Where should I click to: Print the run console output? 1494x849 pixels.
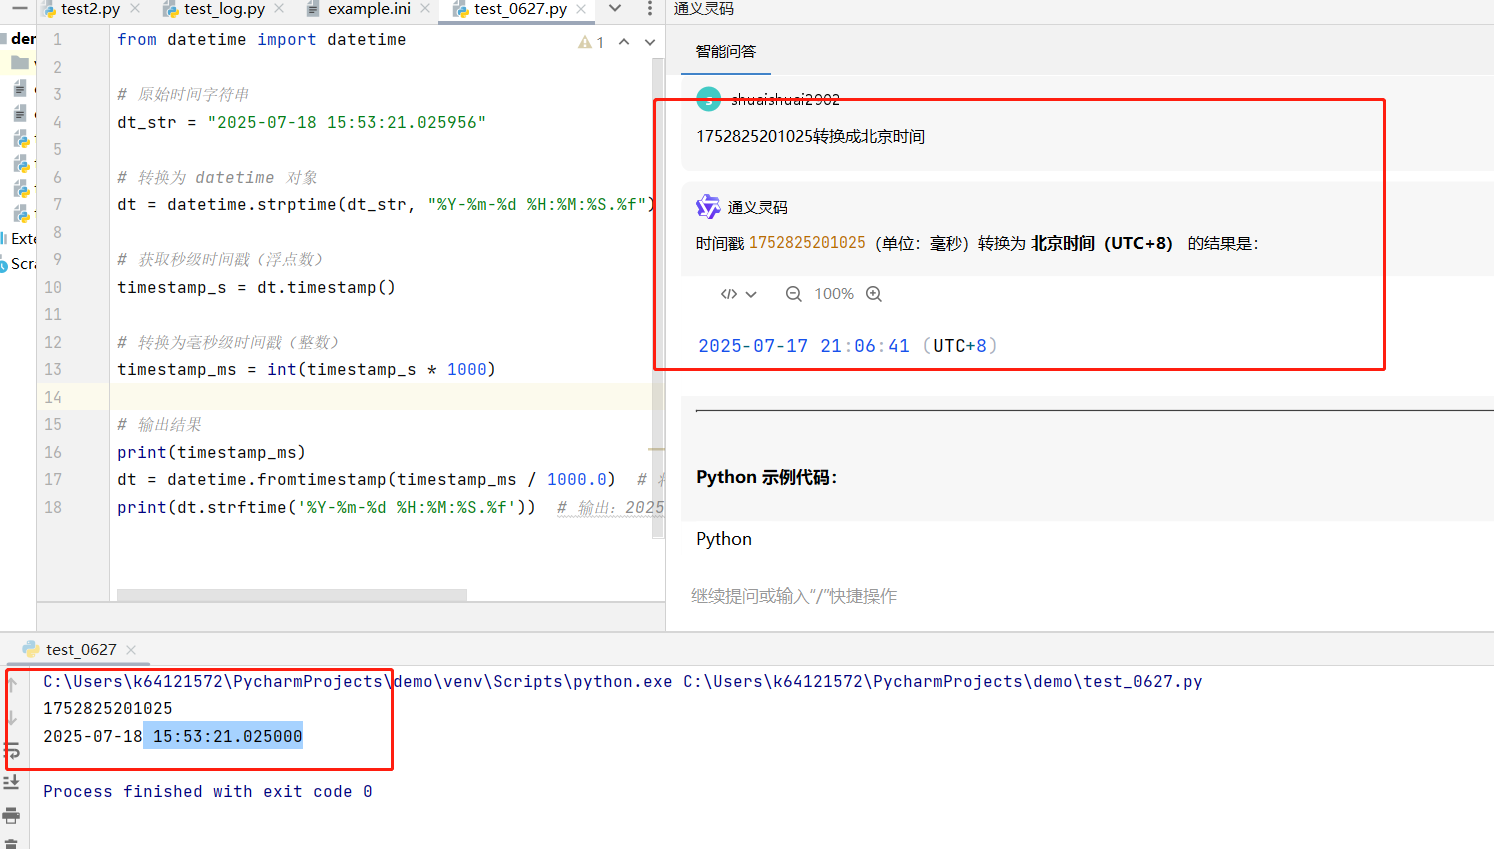pyautogui.click(x=12, y=815)
